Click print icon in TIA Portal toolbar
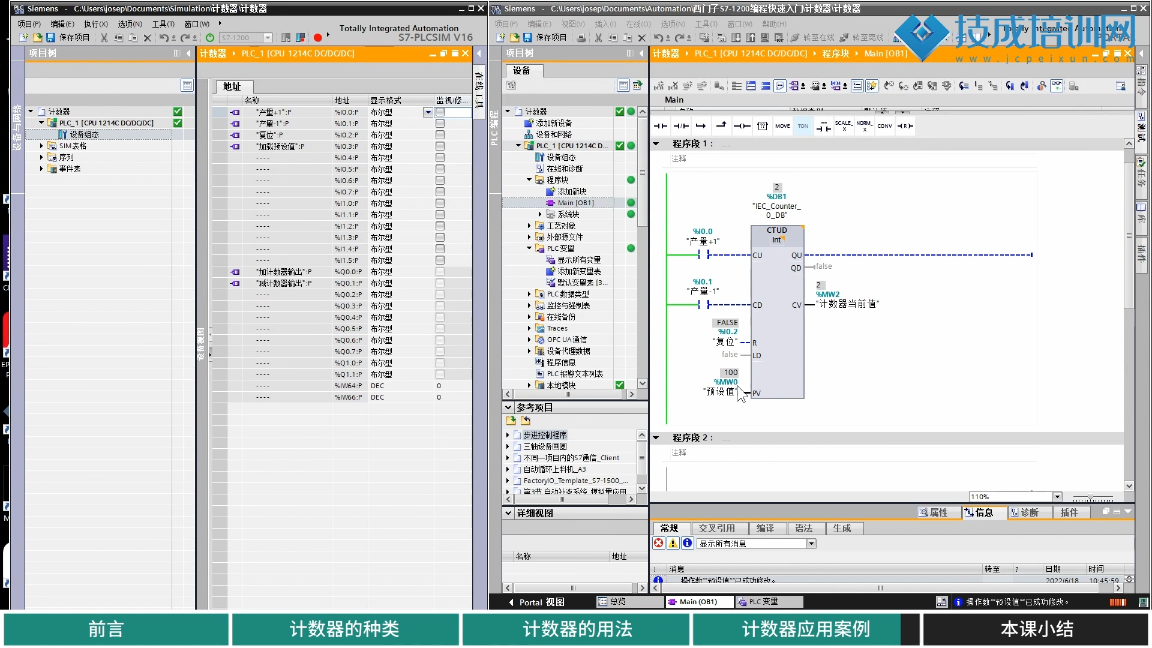This screenshot has height=648, width=1152. 581,37
